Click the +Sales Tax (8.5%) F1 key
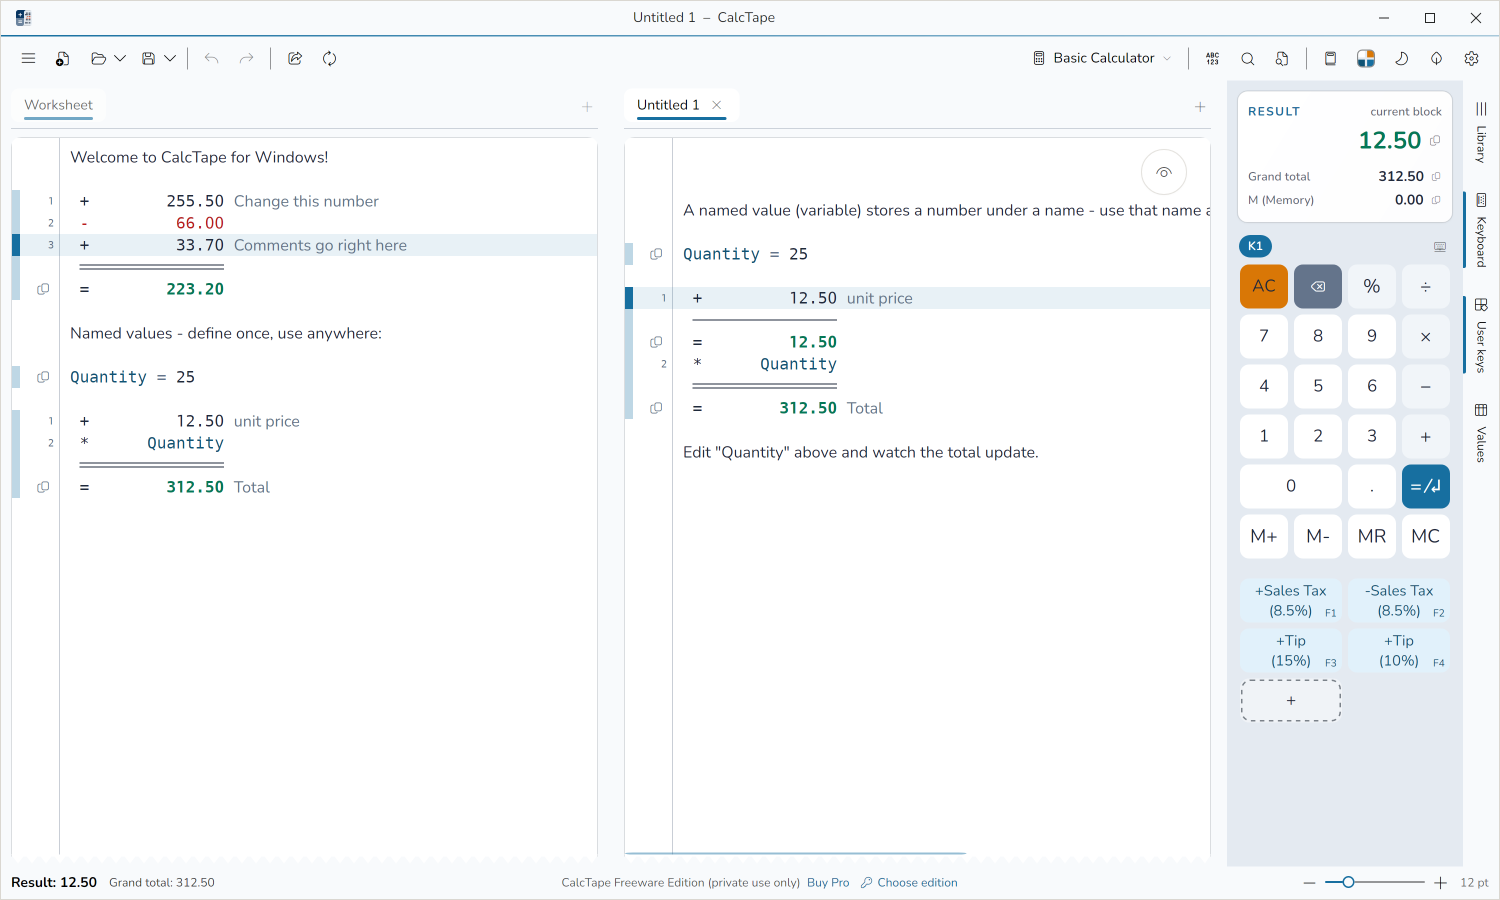This screenshot has height=900, width=1500. (x=1291, y=601)
